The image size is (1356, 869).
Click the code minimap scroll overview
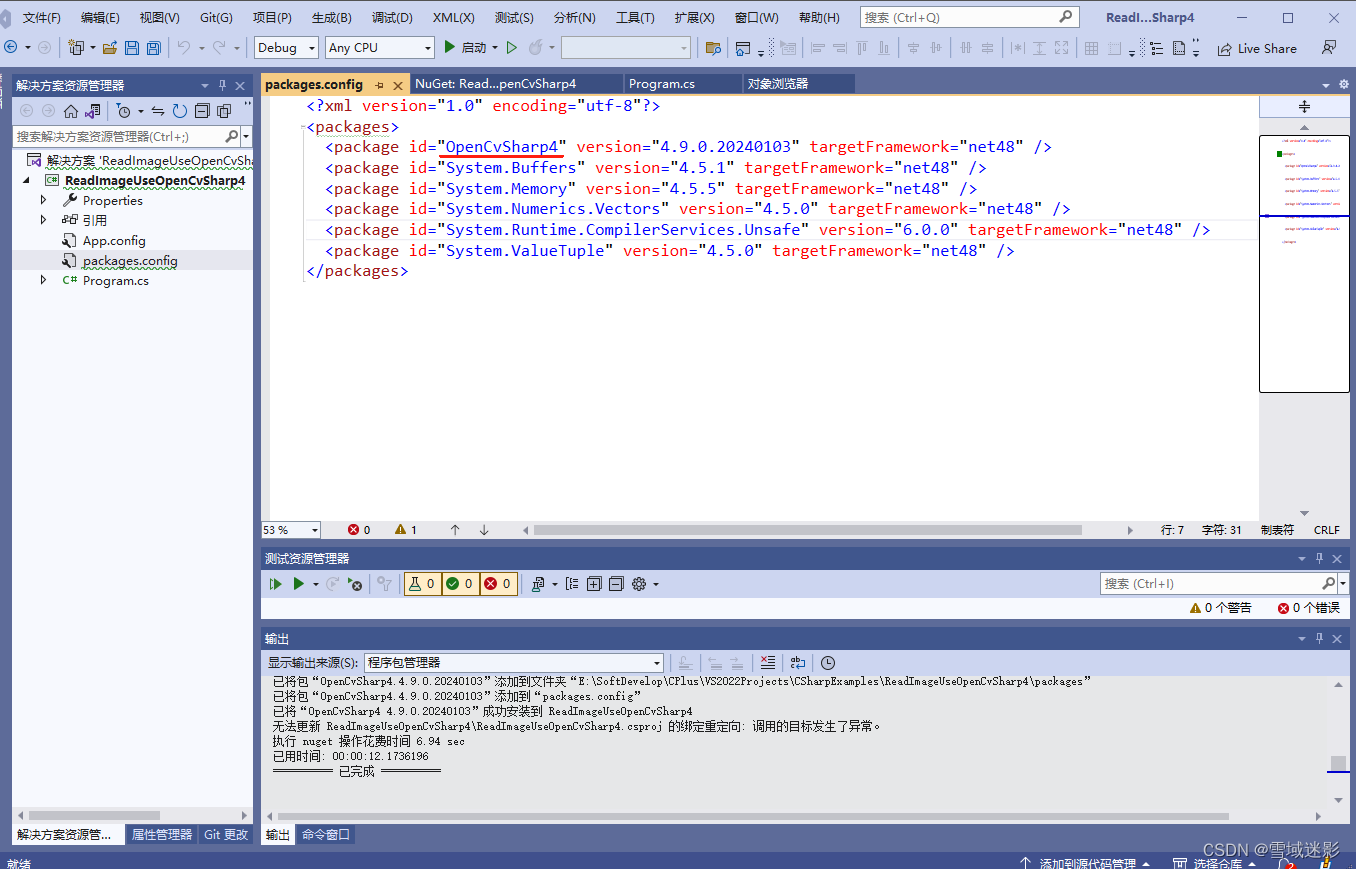click(1304, 263)
